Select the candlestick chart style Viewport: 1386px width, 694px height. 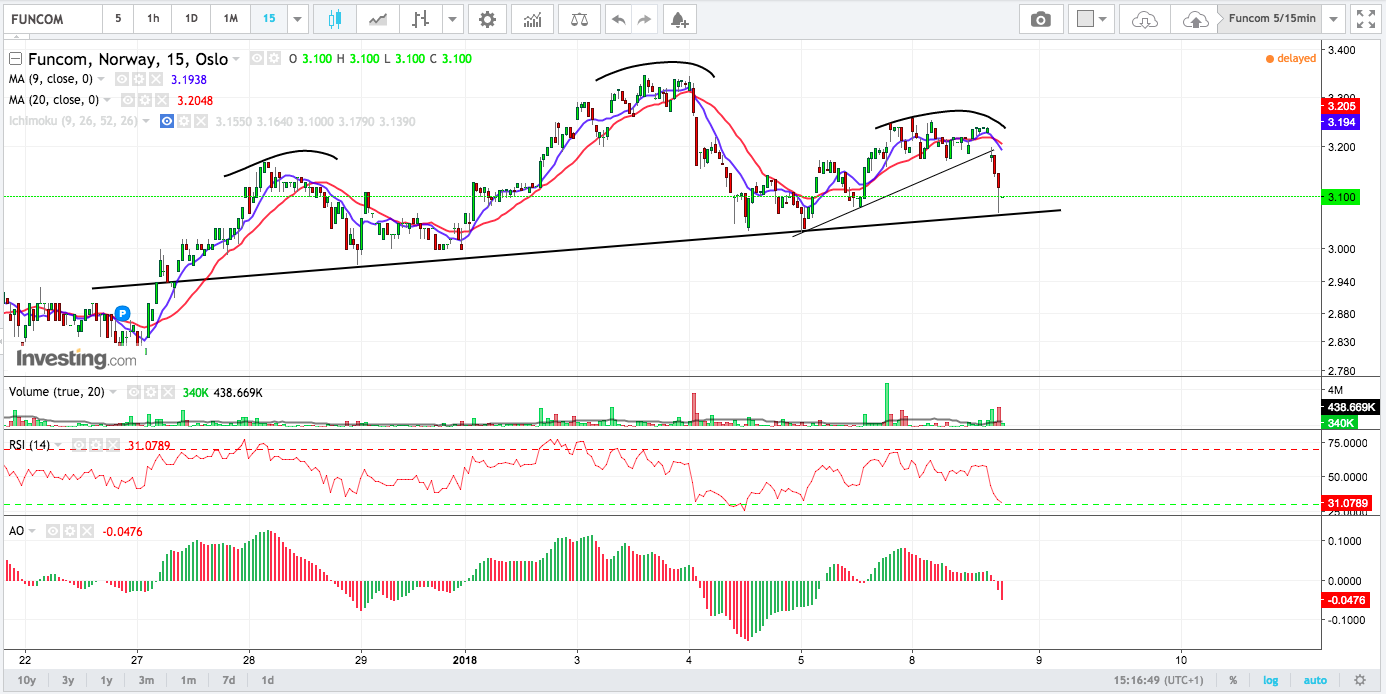tap(335, 19)
